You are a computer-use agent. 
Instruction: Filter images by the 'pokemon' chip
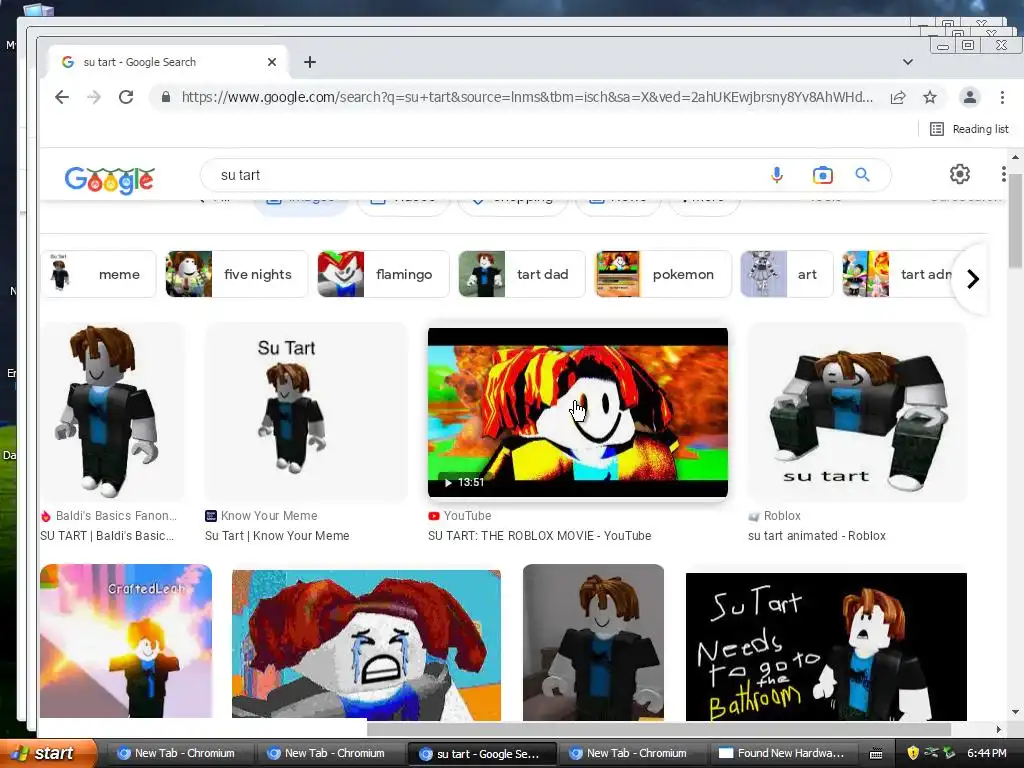[663, 274]
